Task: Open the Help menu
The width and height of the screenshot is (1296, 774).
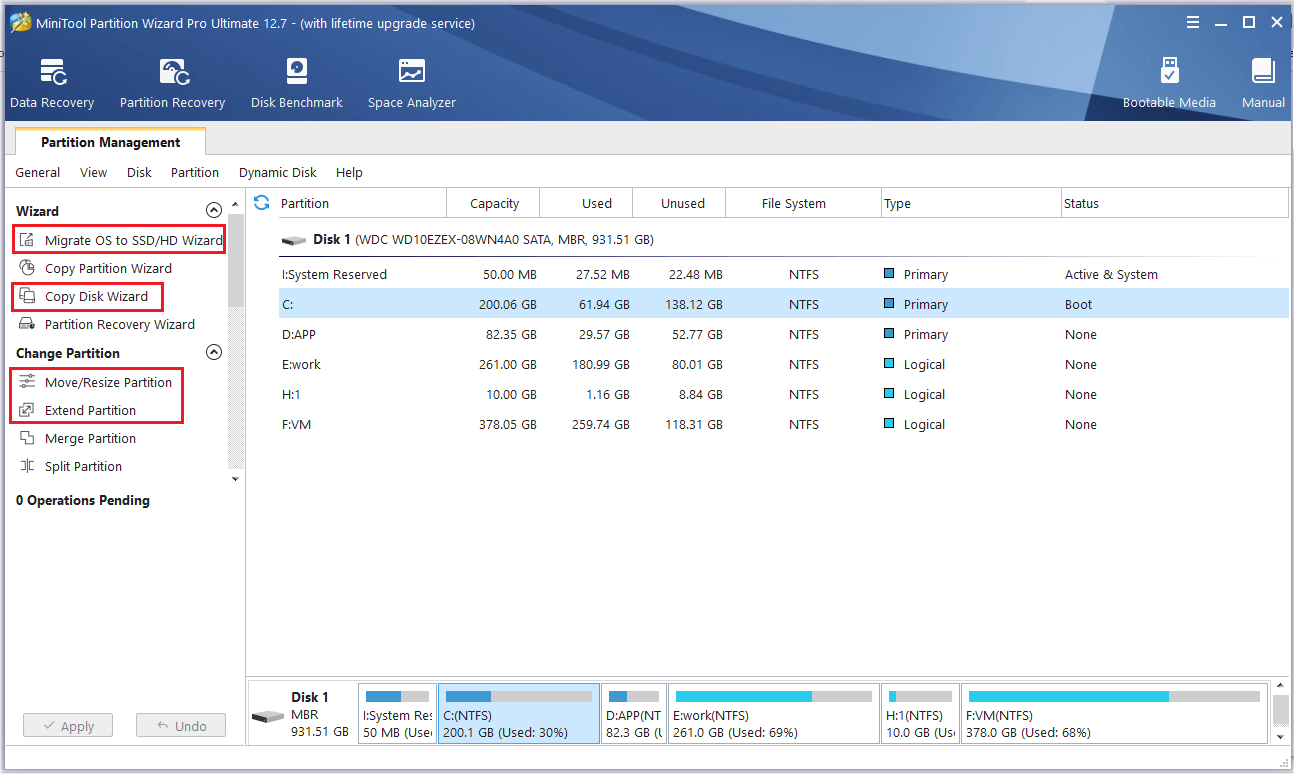Action: pyautogui.click(x=349, y=173)
